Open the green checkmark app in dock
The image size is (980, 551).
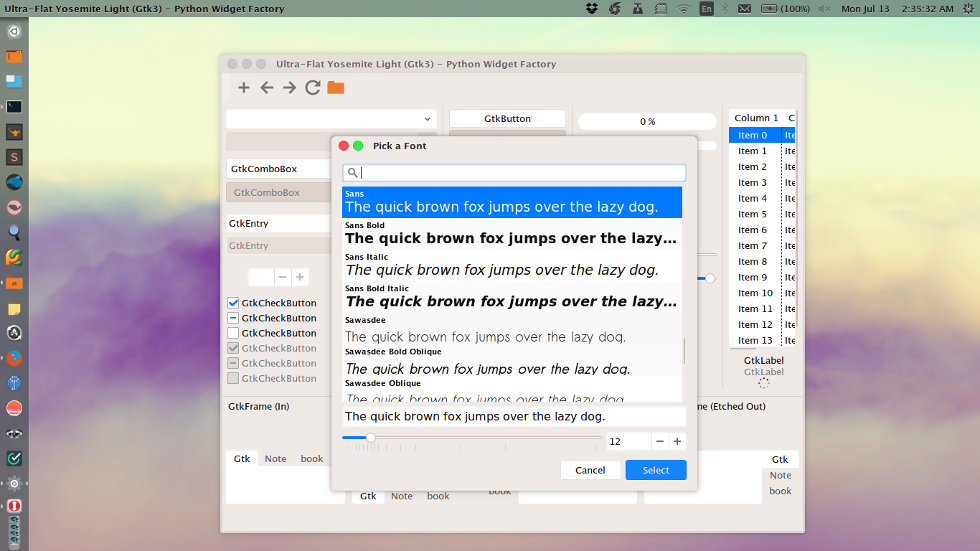pyautogui.click(x=14, y=459)
